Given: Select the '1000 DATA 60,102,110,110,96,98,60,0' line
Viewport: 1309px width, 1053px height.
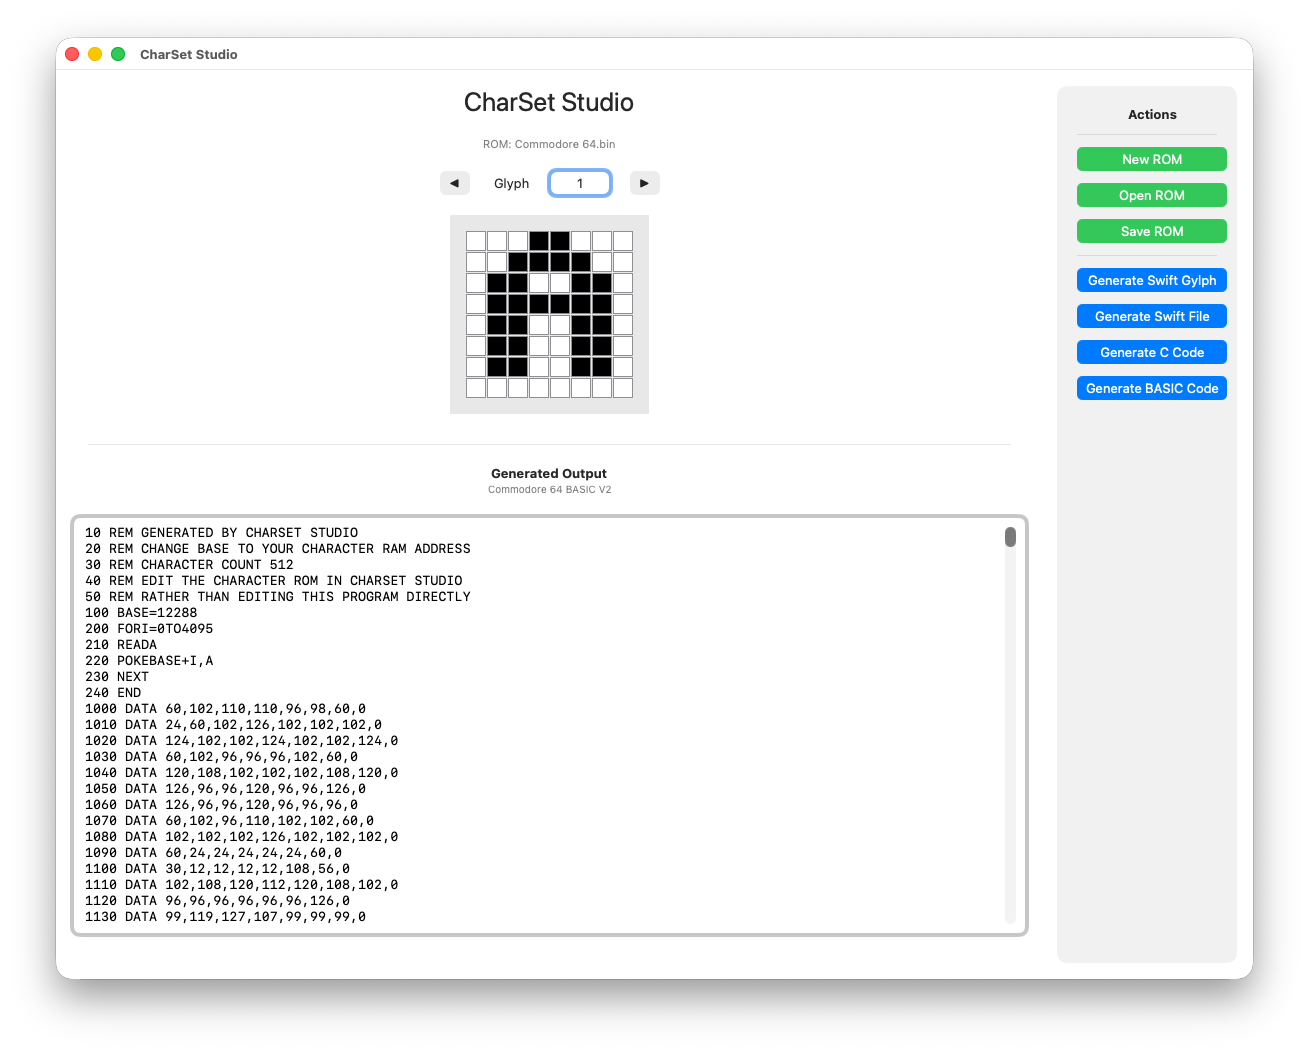Looking at the screenshot, I should click(x=225, y=709).
